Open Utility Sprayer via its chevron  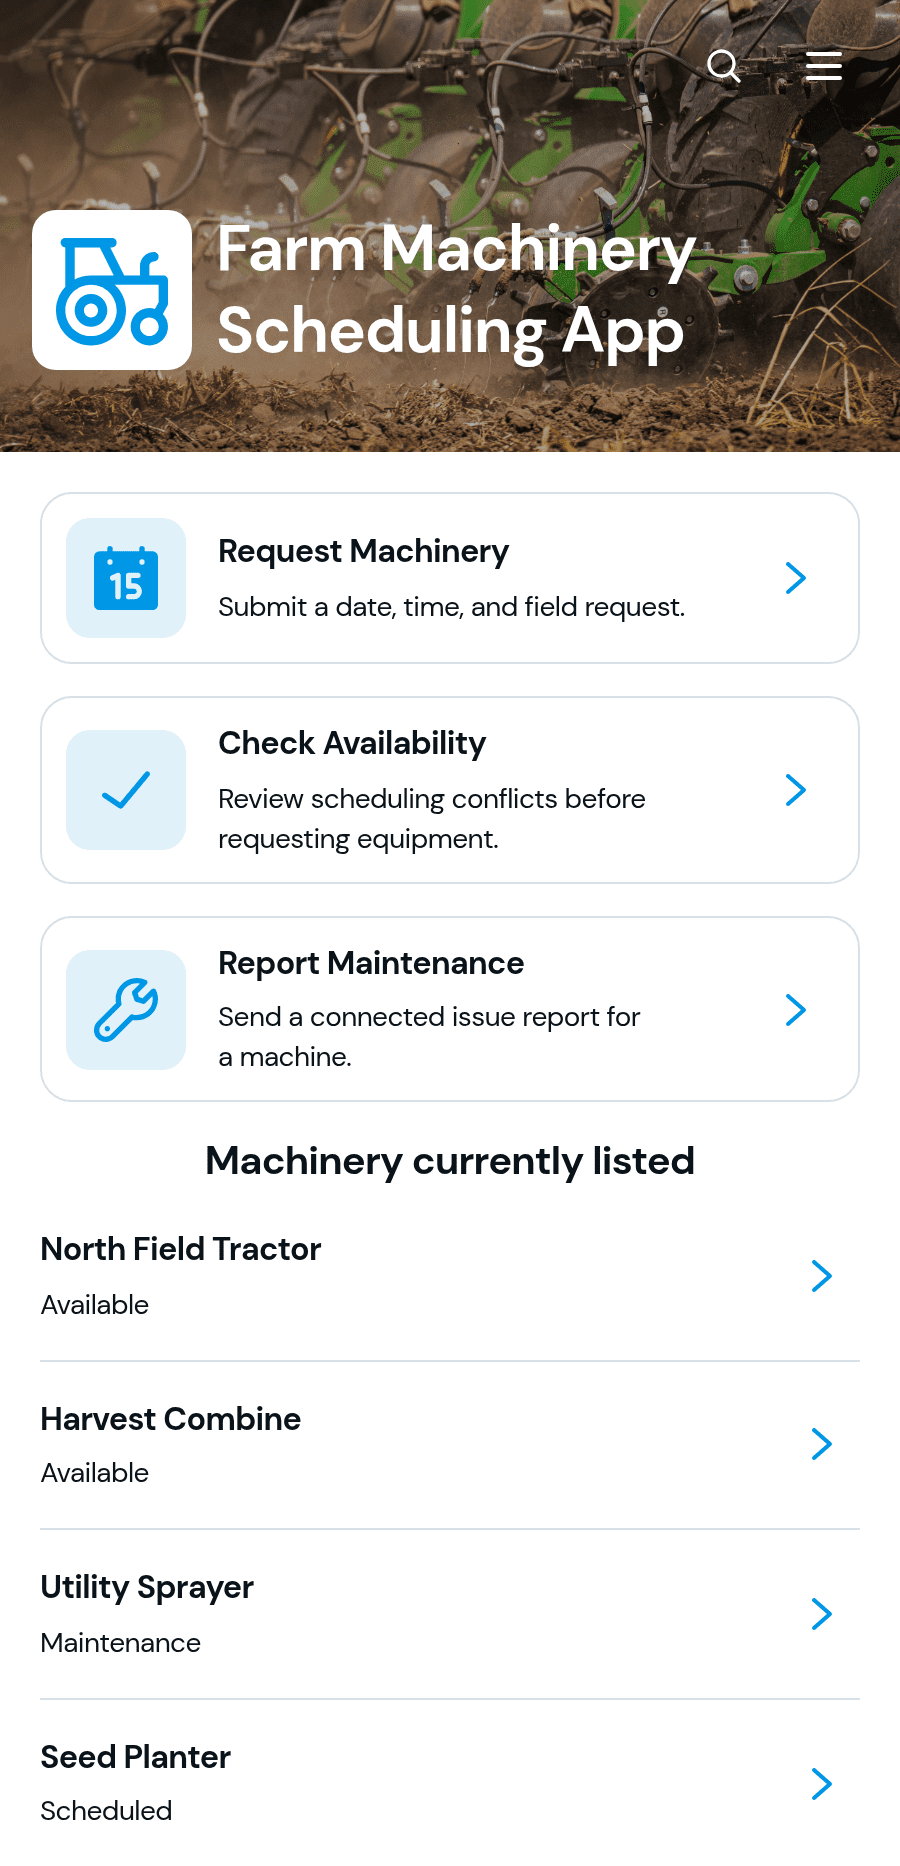pyautogui.click(x=822, y=1614)
